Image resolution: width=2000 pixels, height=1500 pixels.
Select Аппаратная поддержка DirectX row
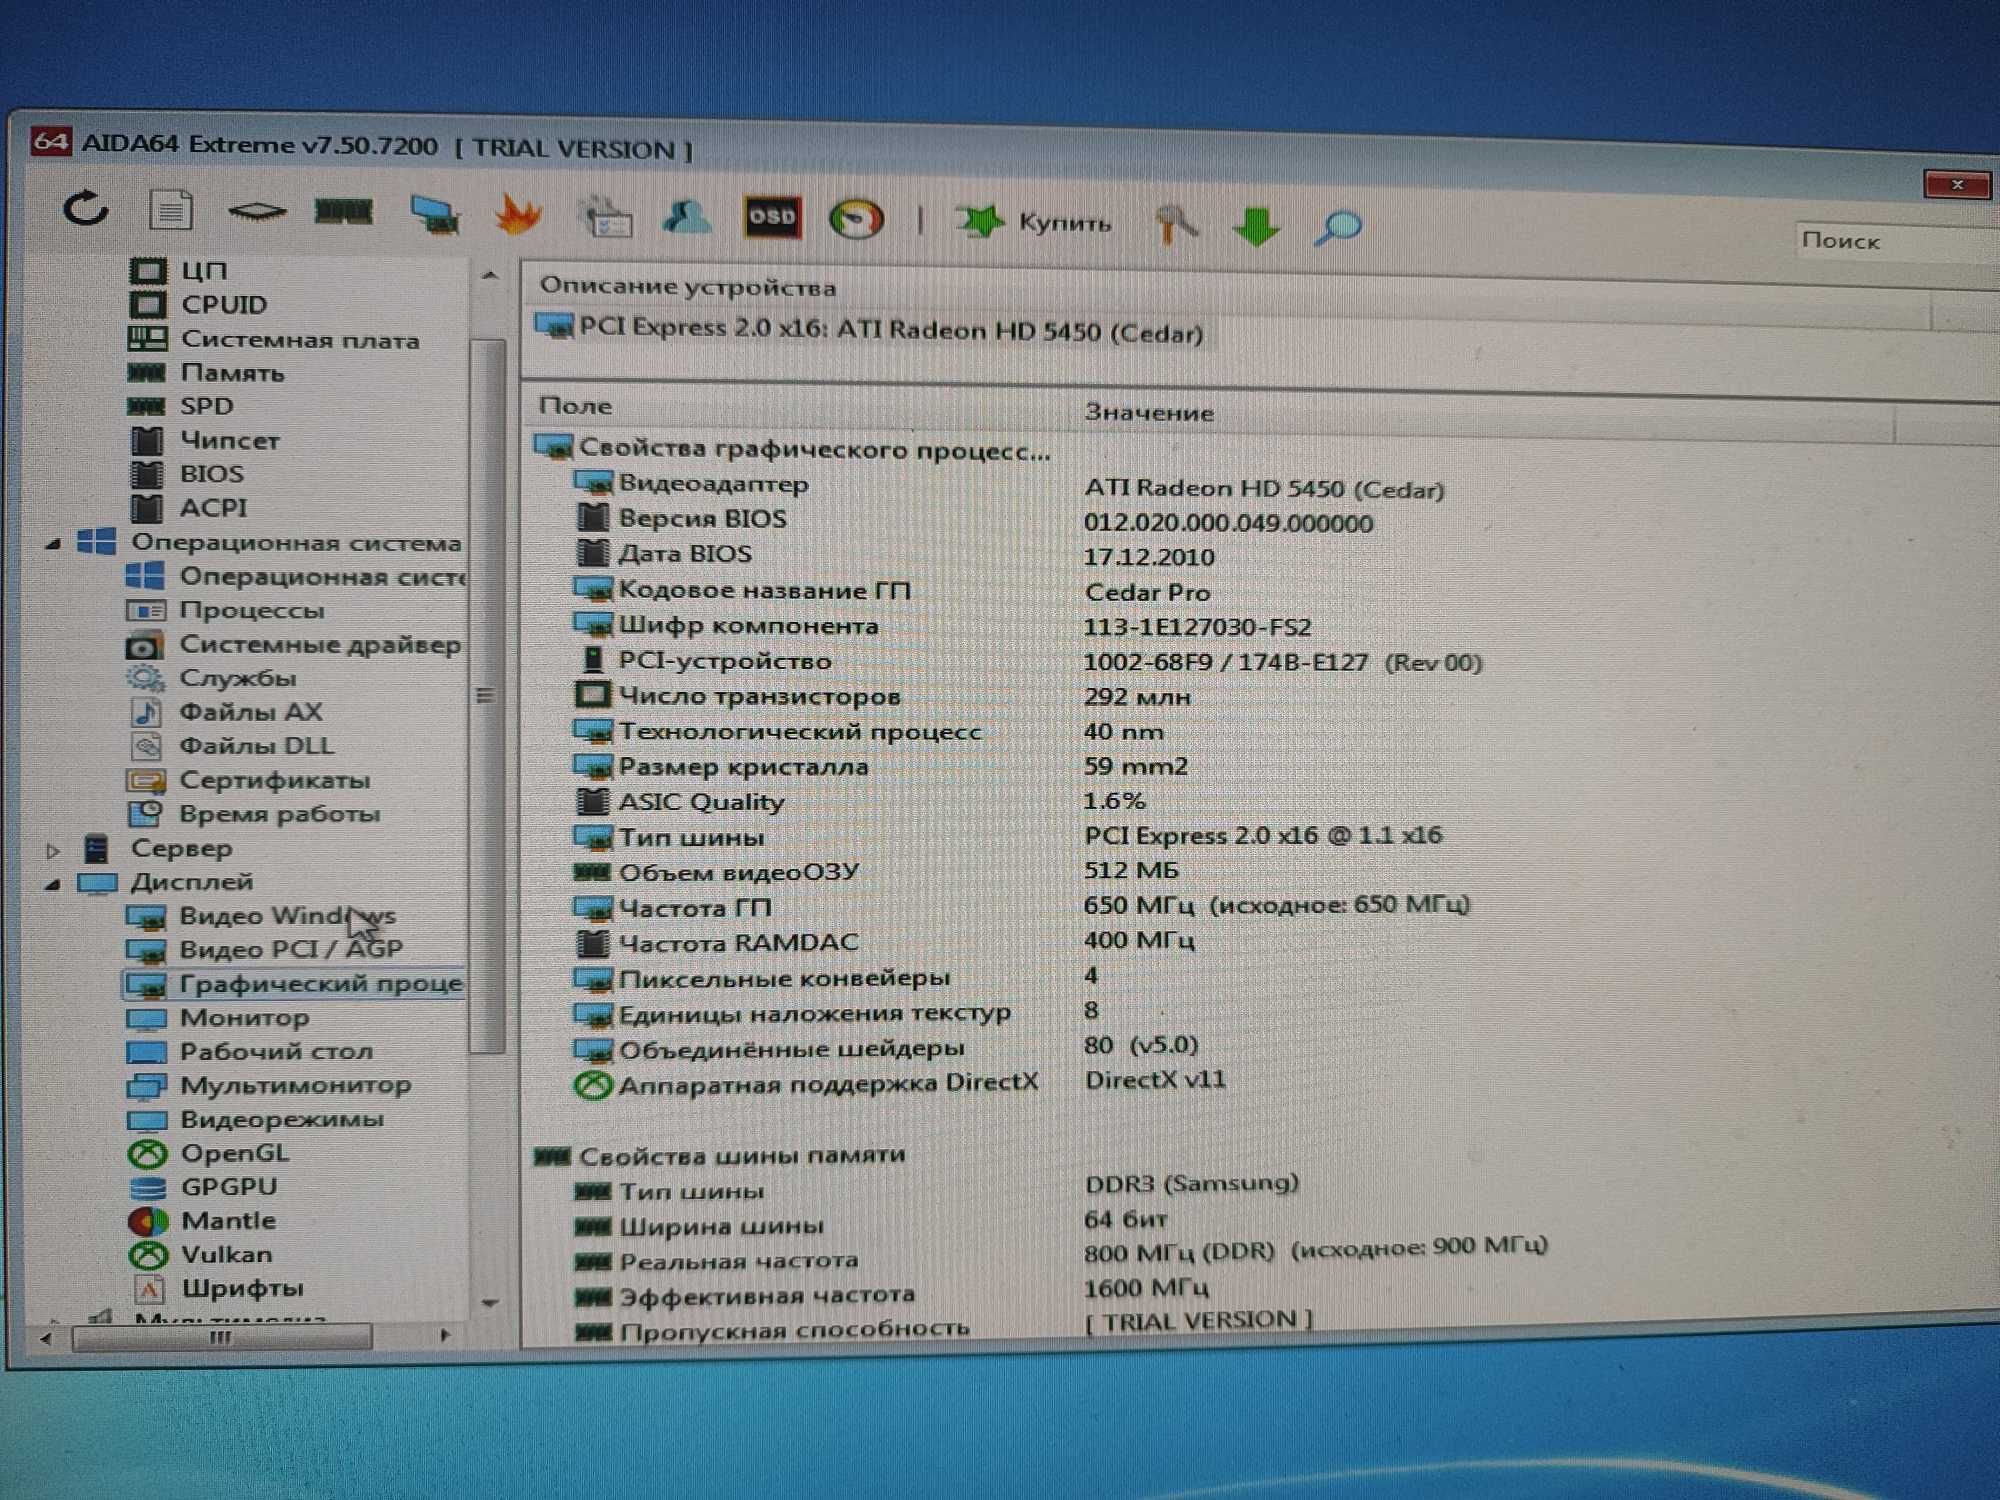900,1083
